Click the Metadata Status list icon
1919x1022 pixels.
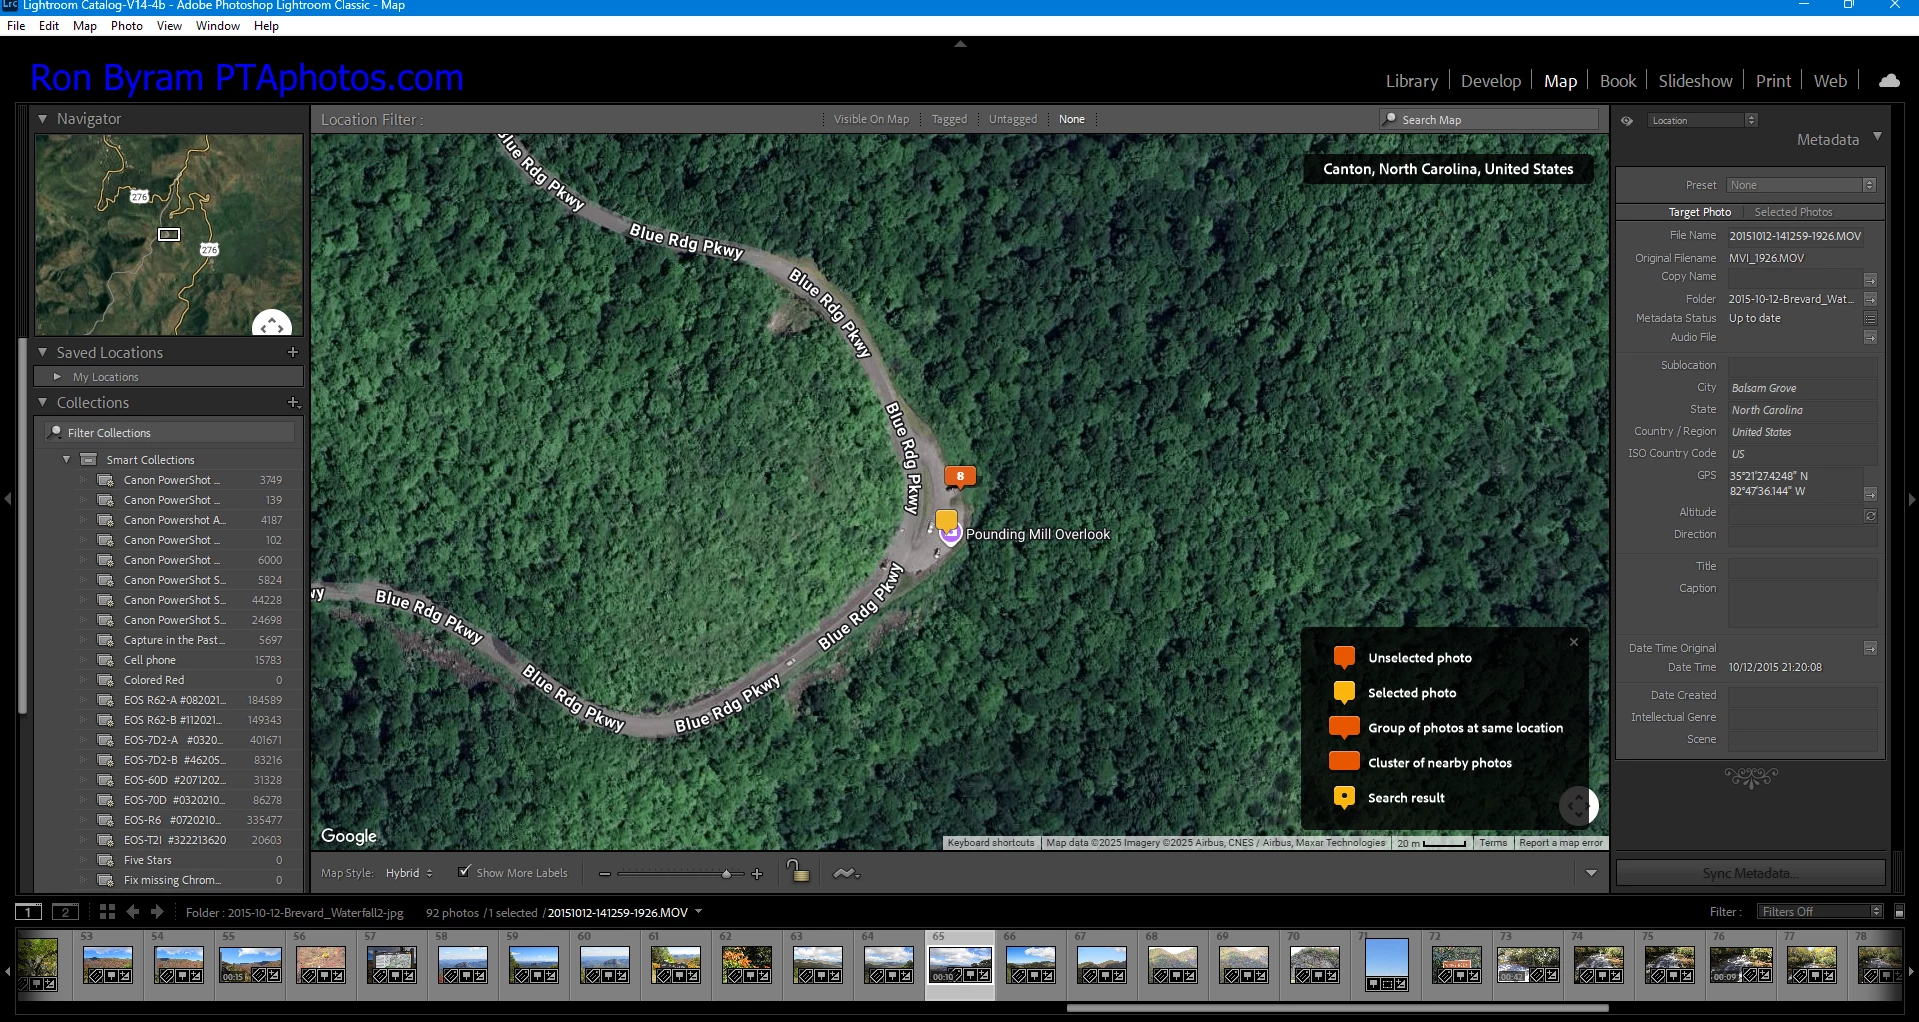coord(1870,318)
